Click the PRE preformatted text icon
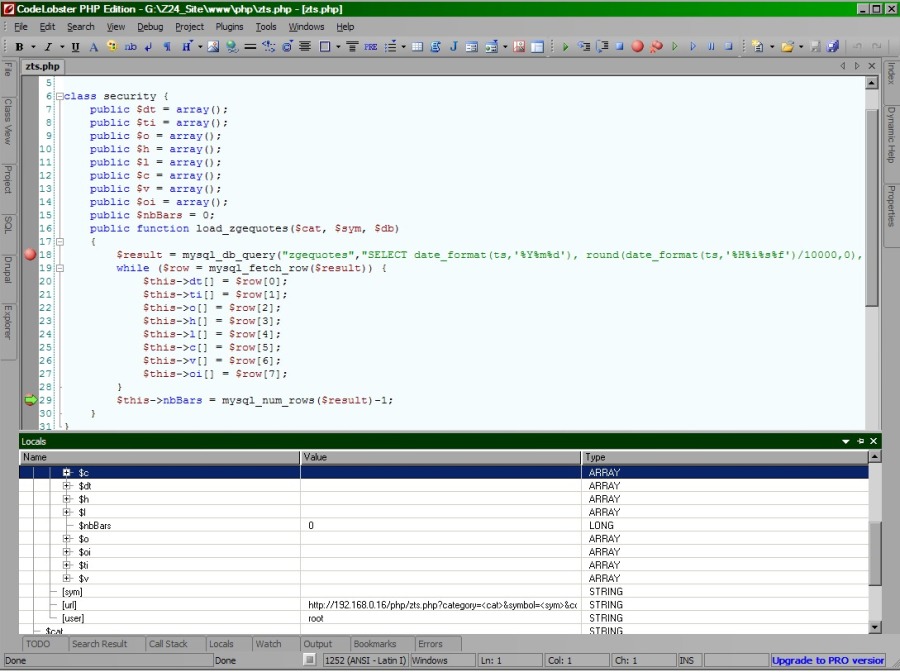The image size is (900, 672). [371, 47]
